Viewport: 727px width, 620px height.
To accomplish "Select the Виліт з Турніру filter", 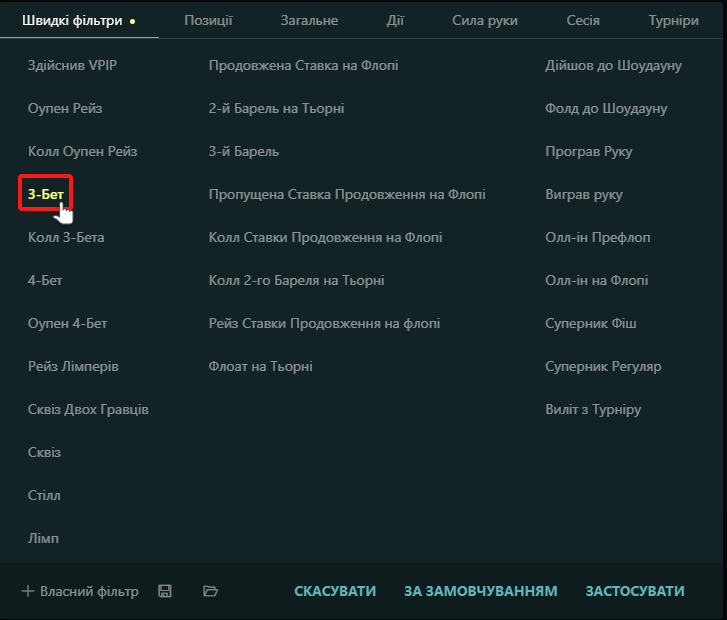I will click(593, 409).
